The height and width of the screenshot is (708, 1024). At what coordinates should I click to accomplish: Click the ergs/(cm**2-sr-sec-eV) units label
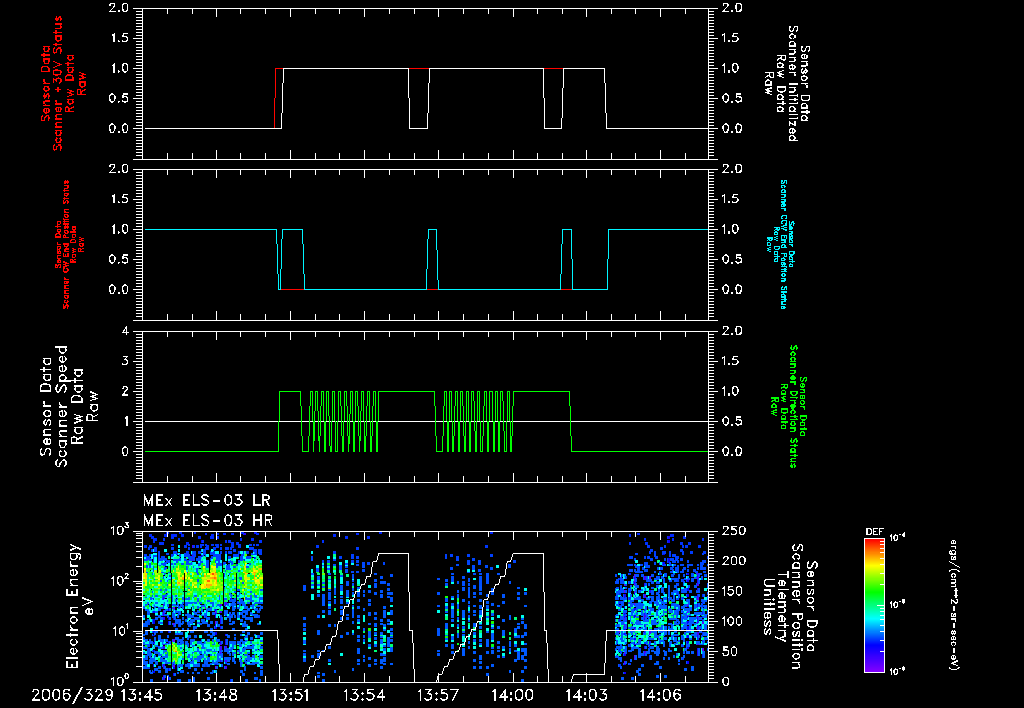pyautogui.click(x=953, y=605)
